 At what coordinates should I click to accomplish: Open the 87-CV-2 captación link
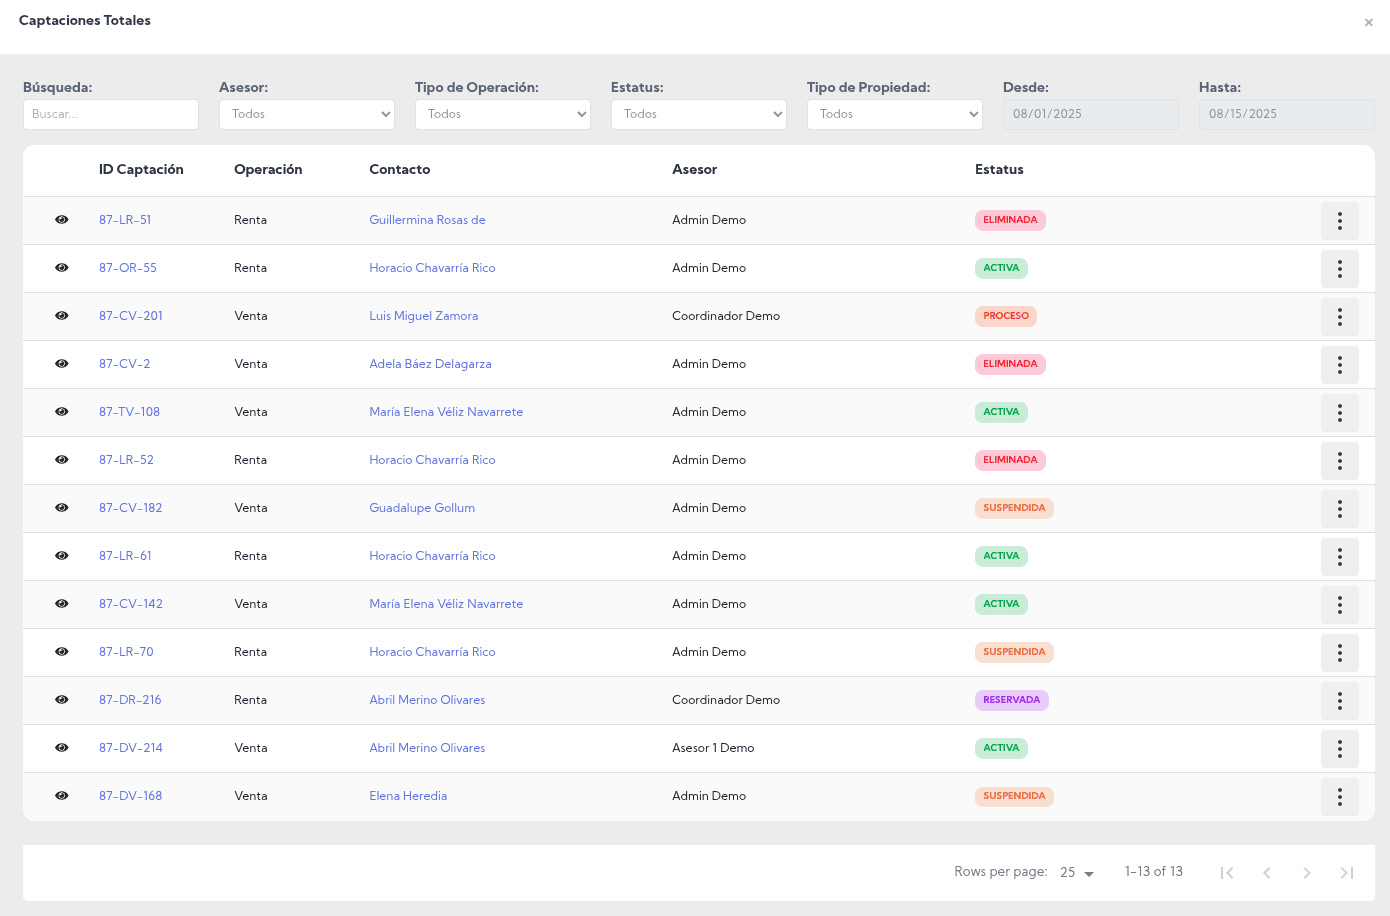[125, 364]
